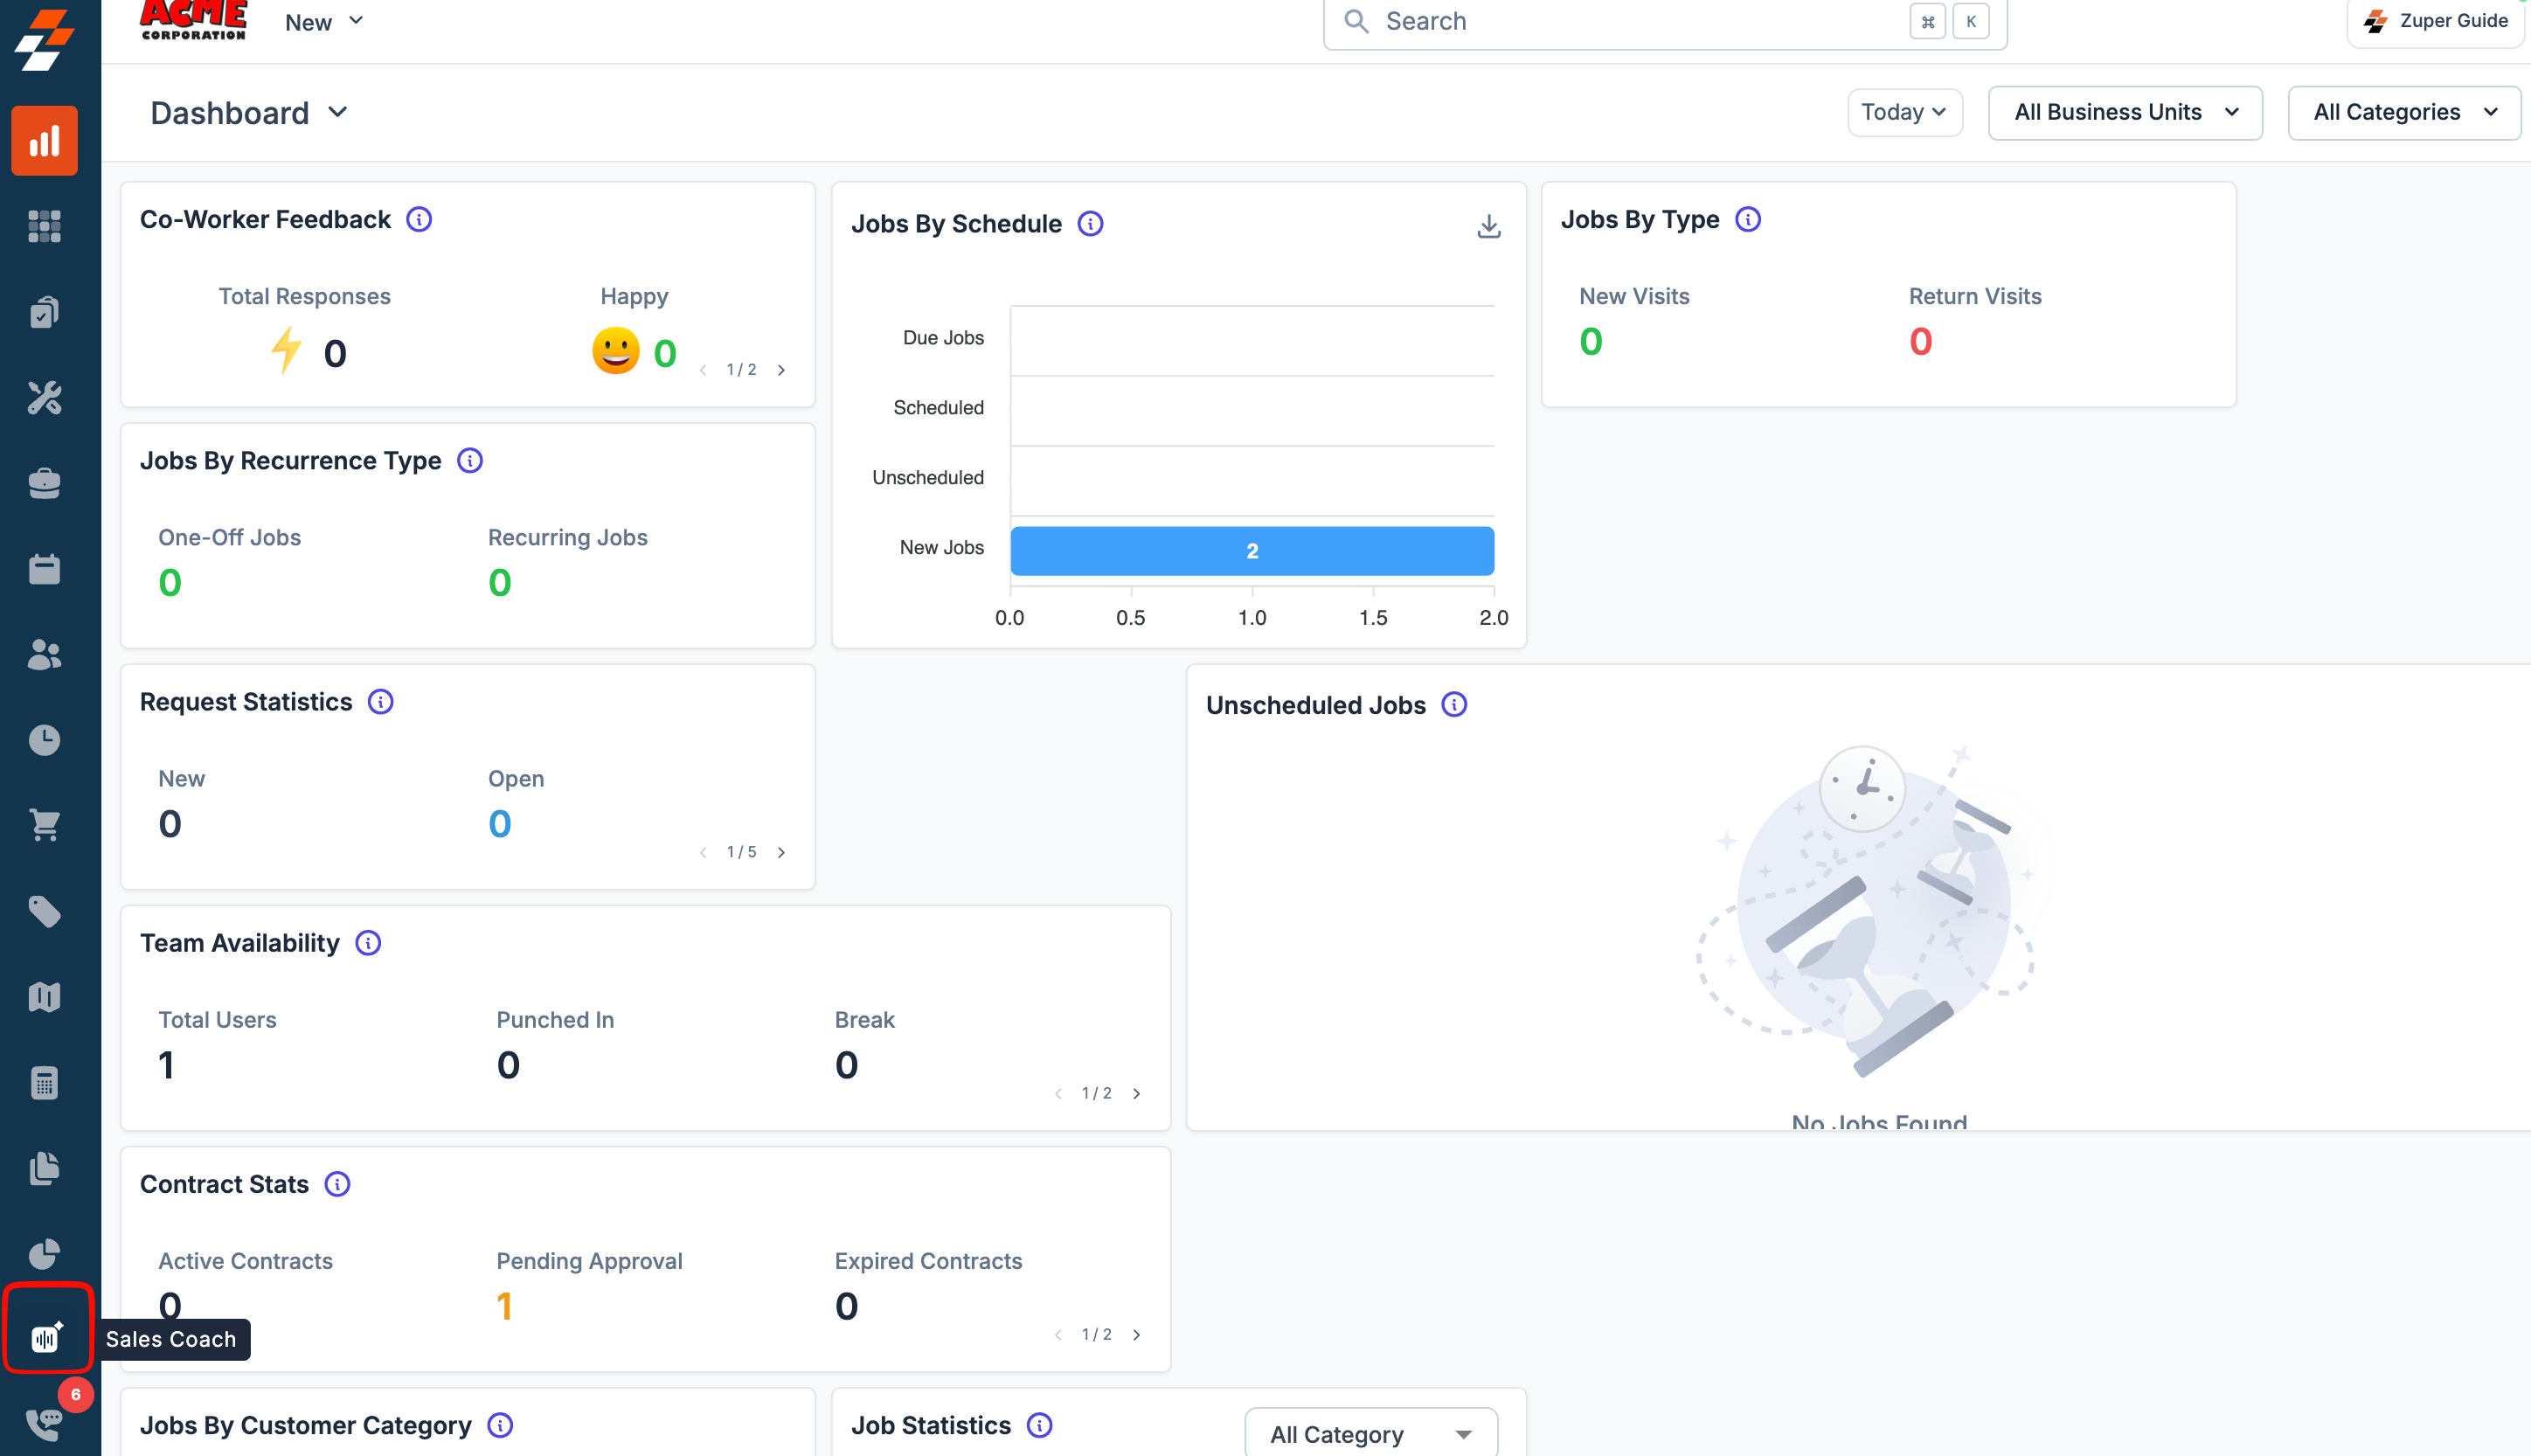The width and height of the screenshot is (2531, 1456).
Task: Click info icon beside Jobs By Type
Action: click(1748, 220)
